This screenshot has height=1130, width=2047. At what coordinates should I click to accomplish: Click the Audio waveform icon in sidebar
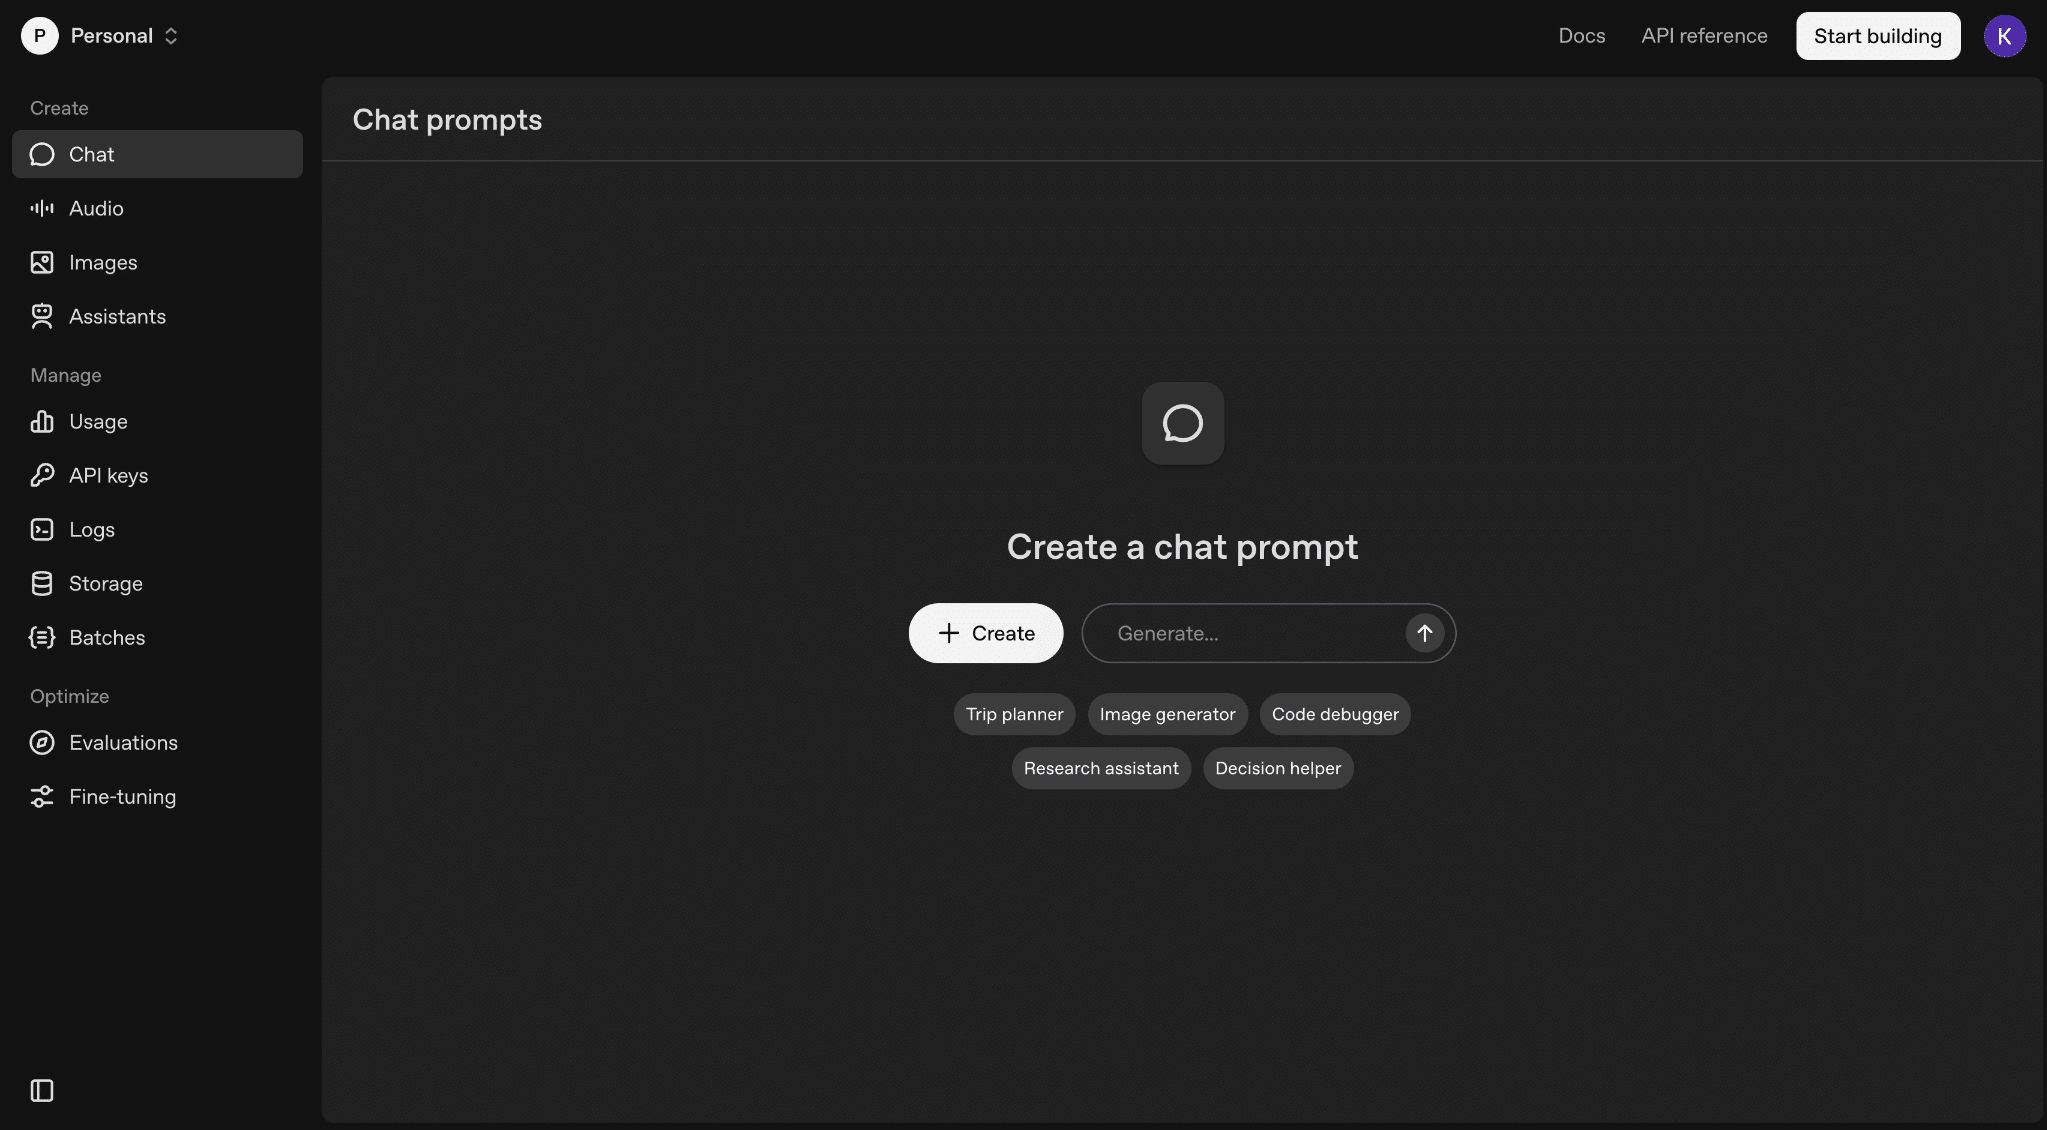42,208
